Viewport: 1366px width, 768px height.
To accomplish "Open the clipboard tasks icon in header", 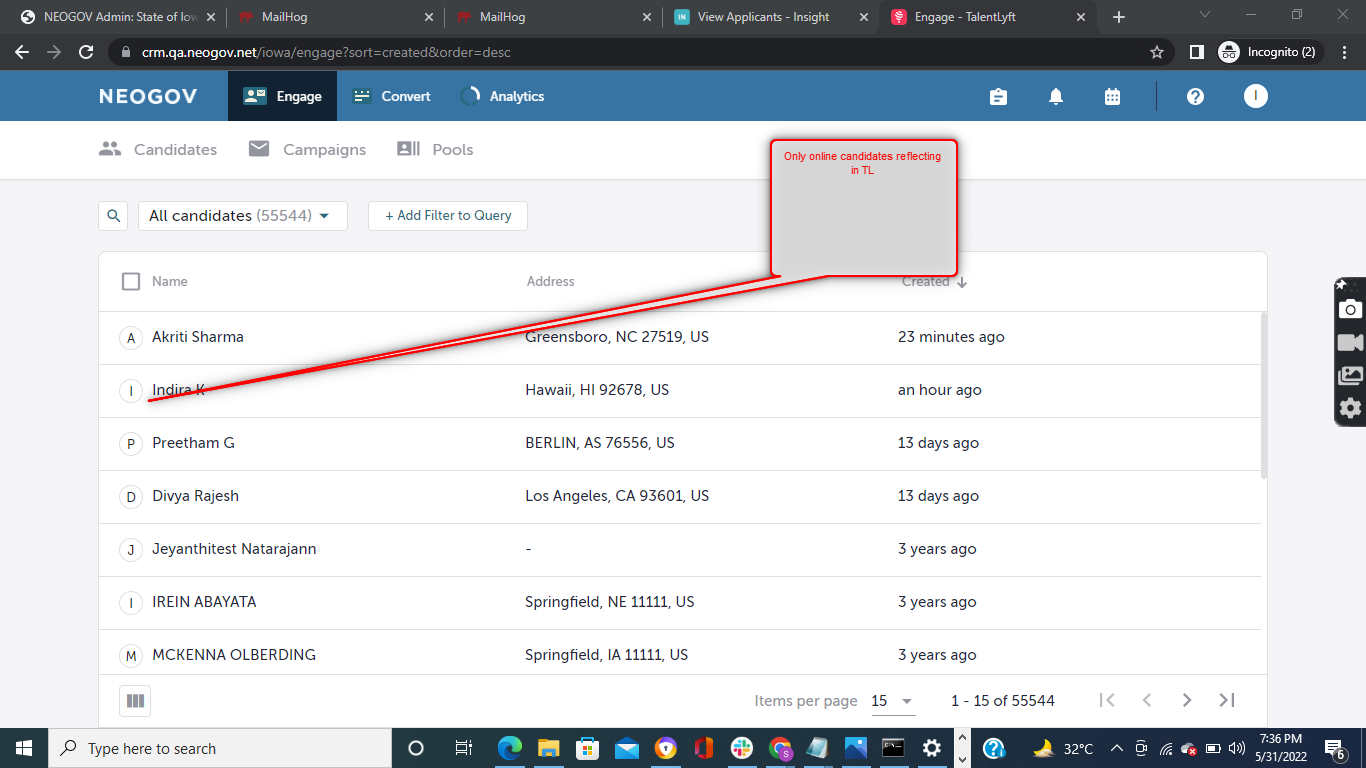I will [998, 97].
